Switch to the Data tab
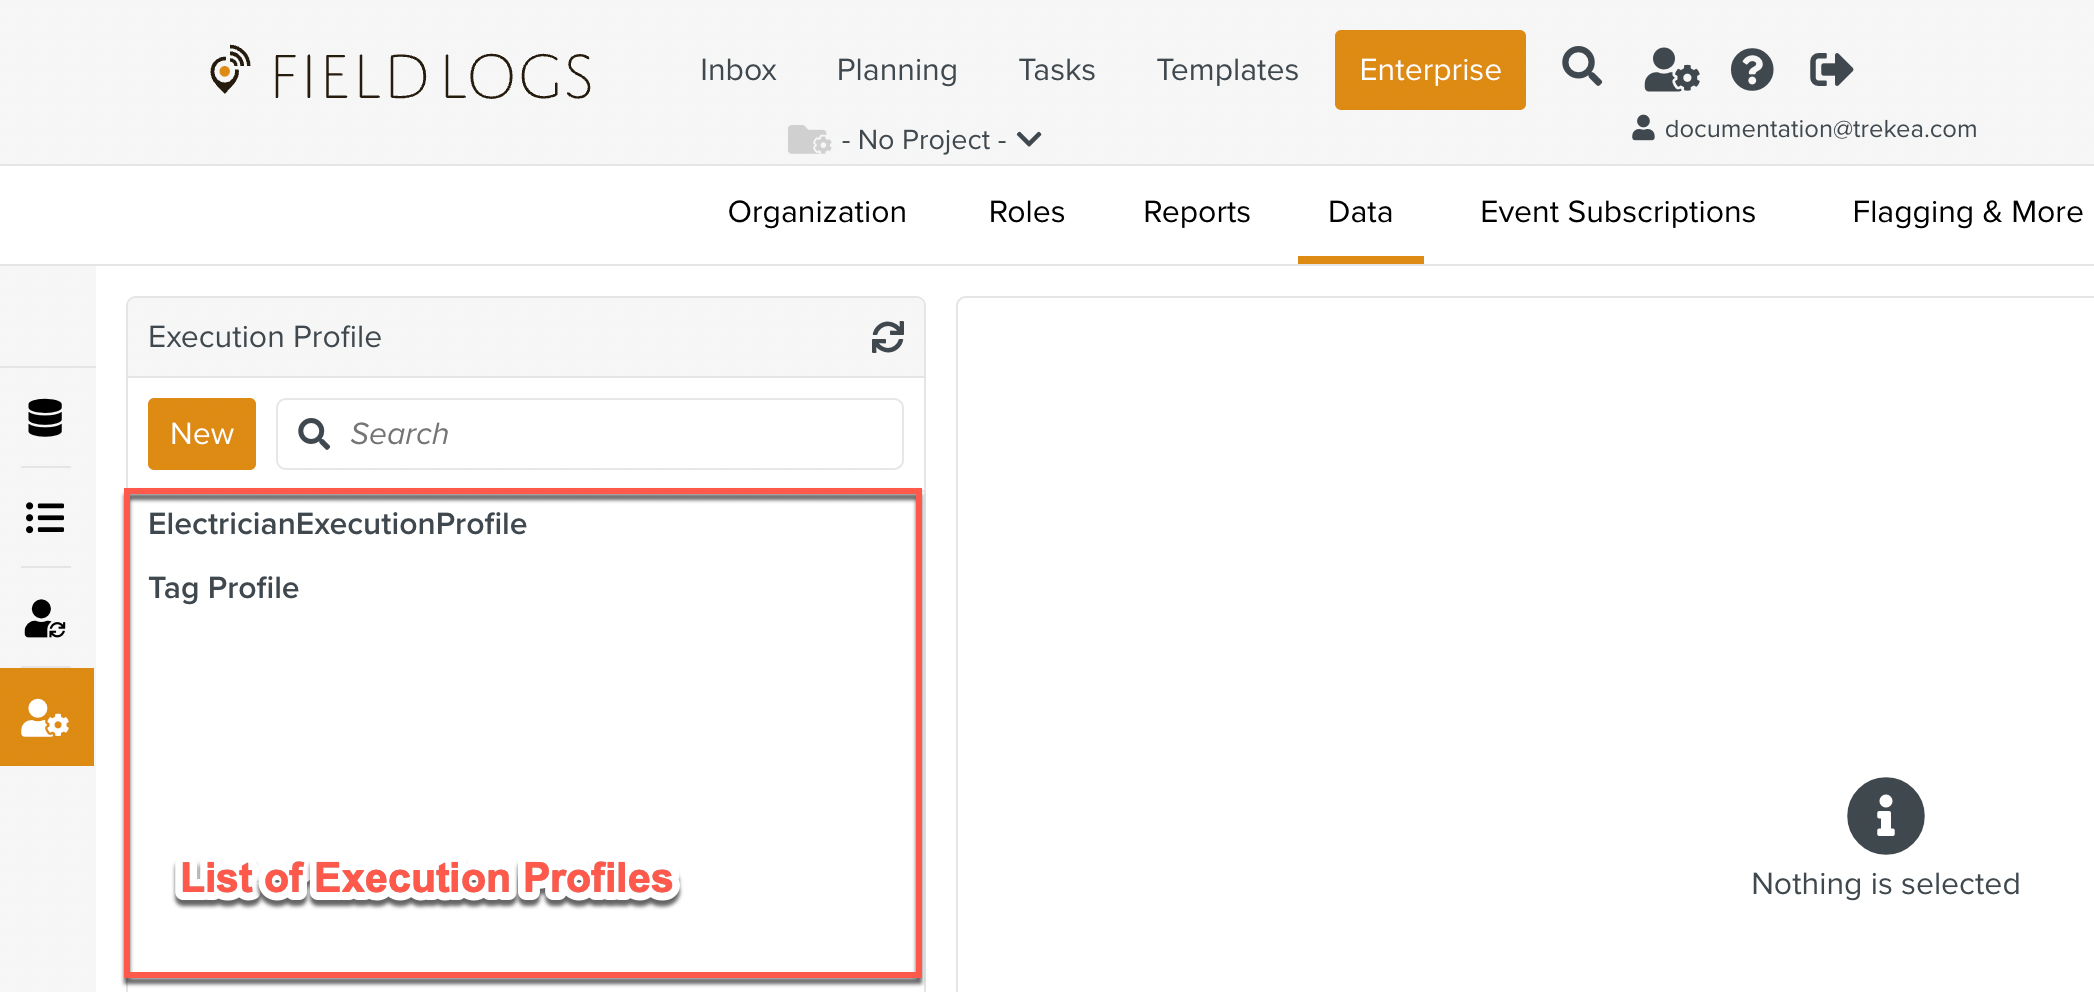The height and width of the screenshot is (992, 2094). click(x=1360, y=212)
